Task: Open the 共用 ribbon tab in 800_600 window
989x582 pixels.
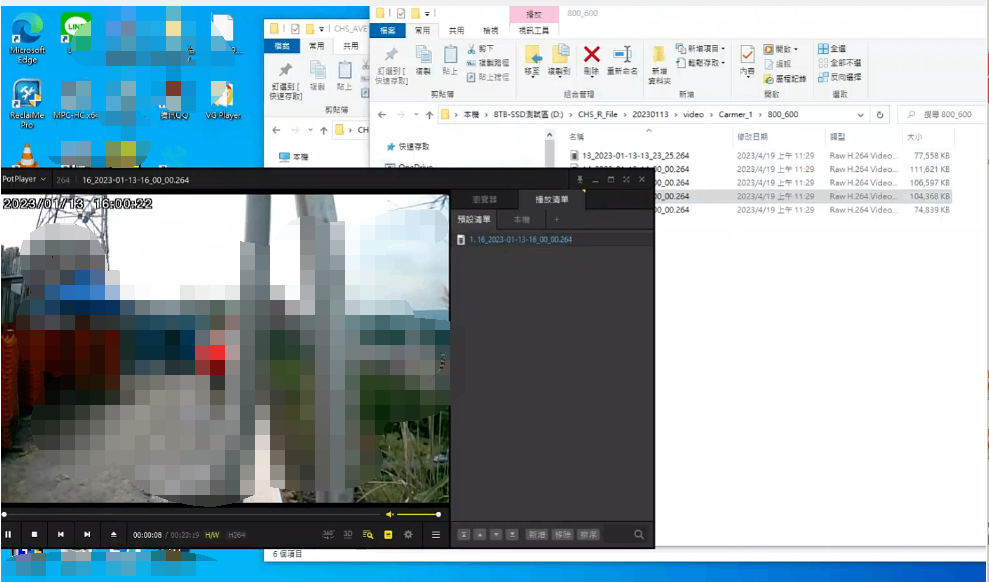Action: pyautogui.click(x=456, y=30)
